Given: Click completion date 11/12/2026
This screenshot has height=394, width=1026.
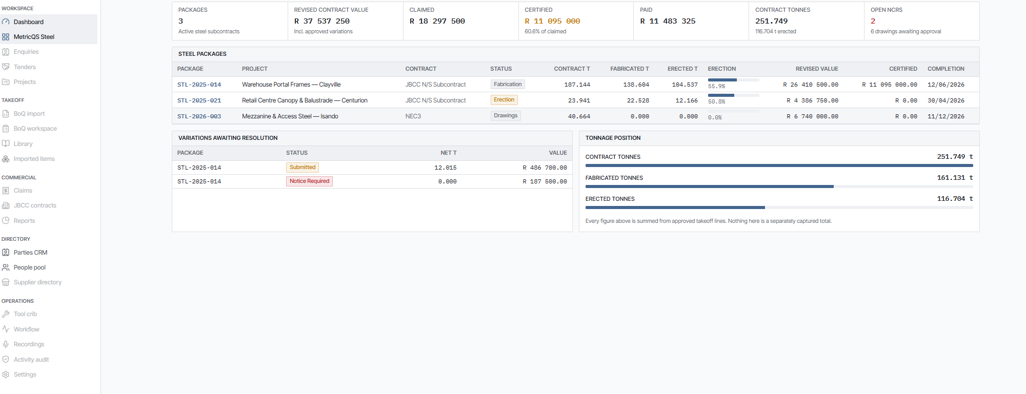Looking at the screenshot, I should [x=946, y=116].
